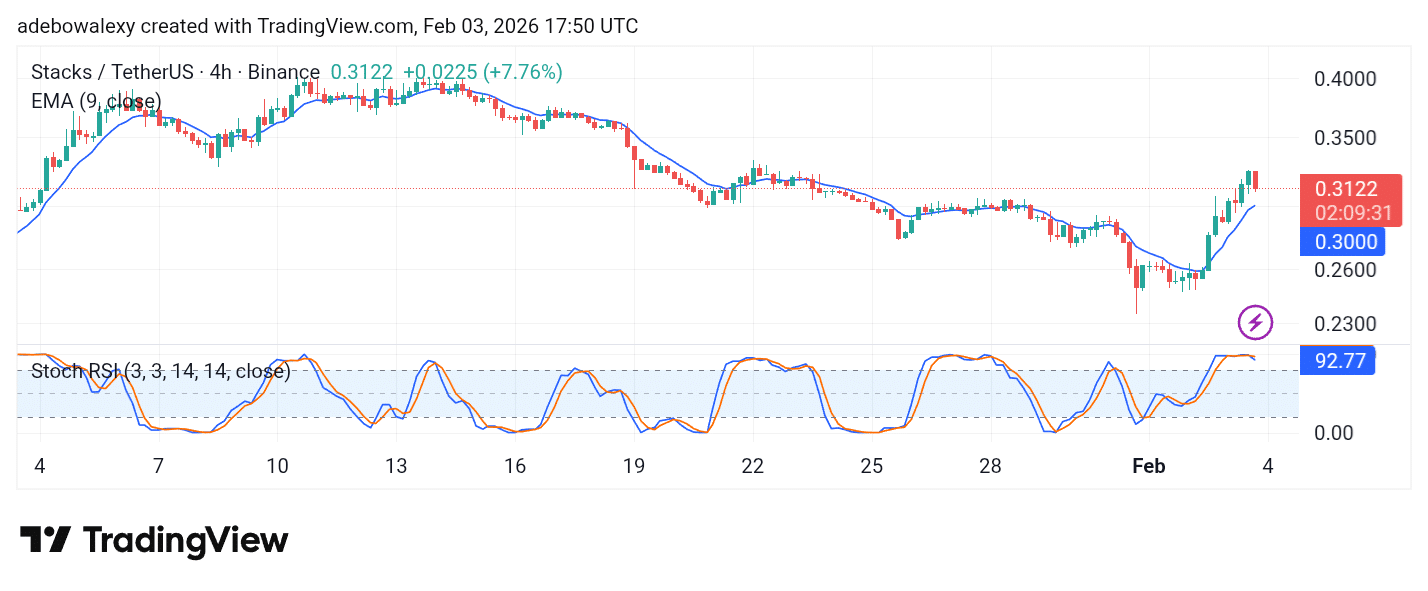The height and width of the screenshot is (591, 1428).
Task: Click the 0.00 Stoch RSI axis label
Action: [1335, 433]
